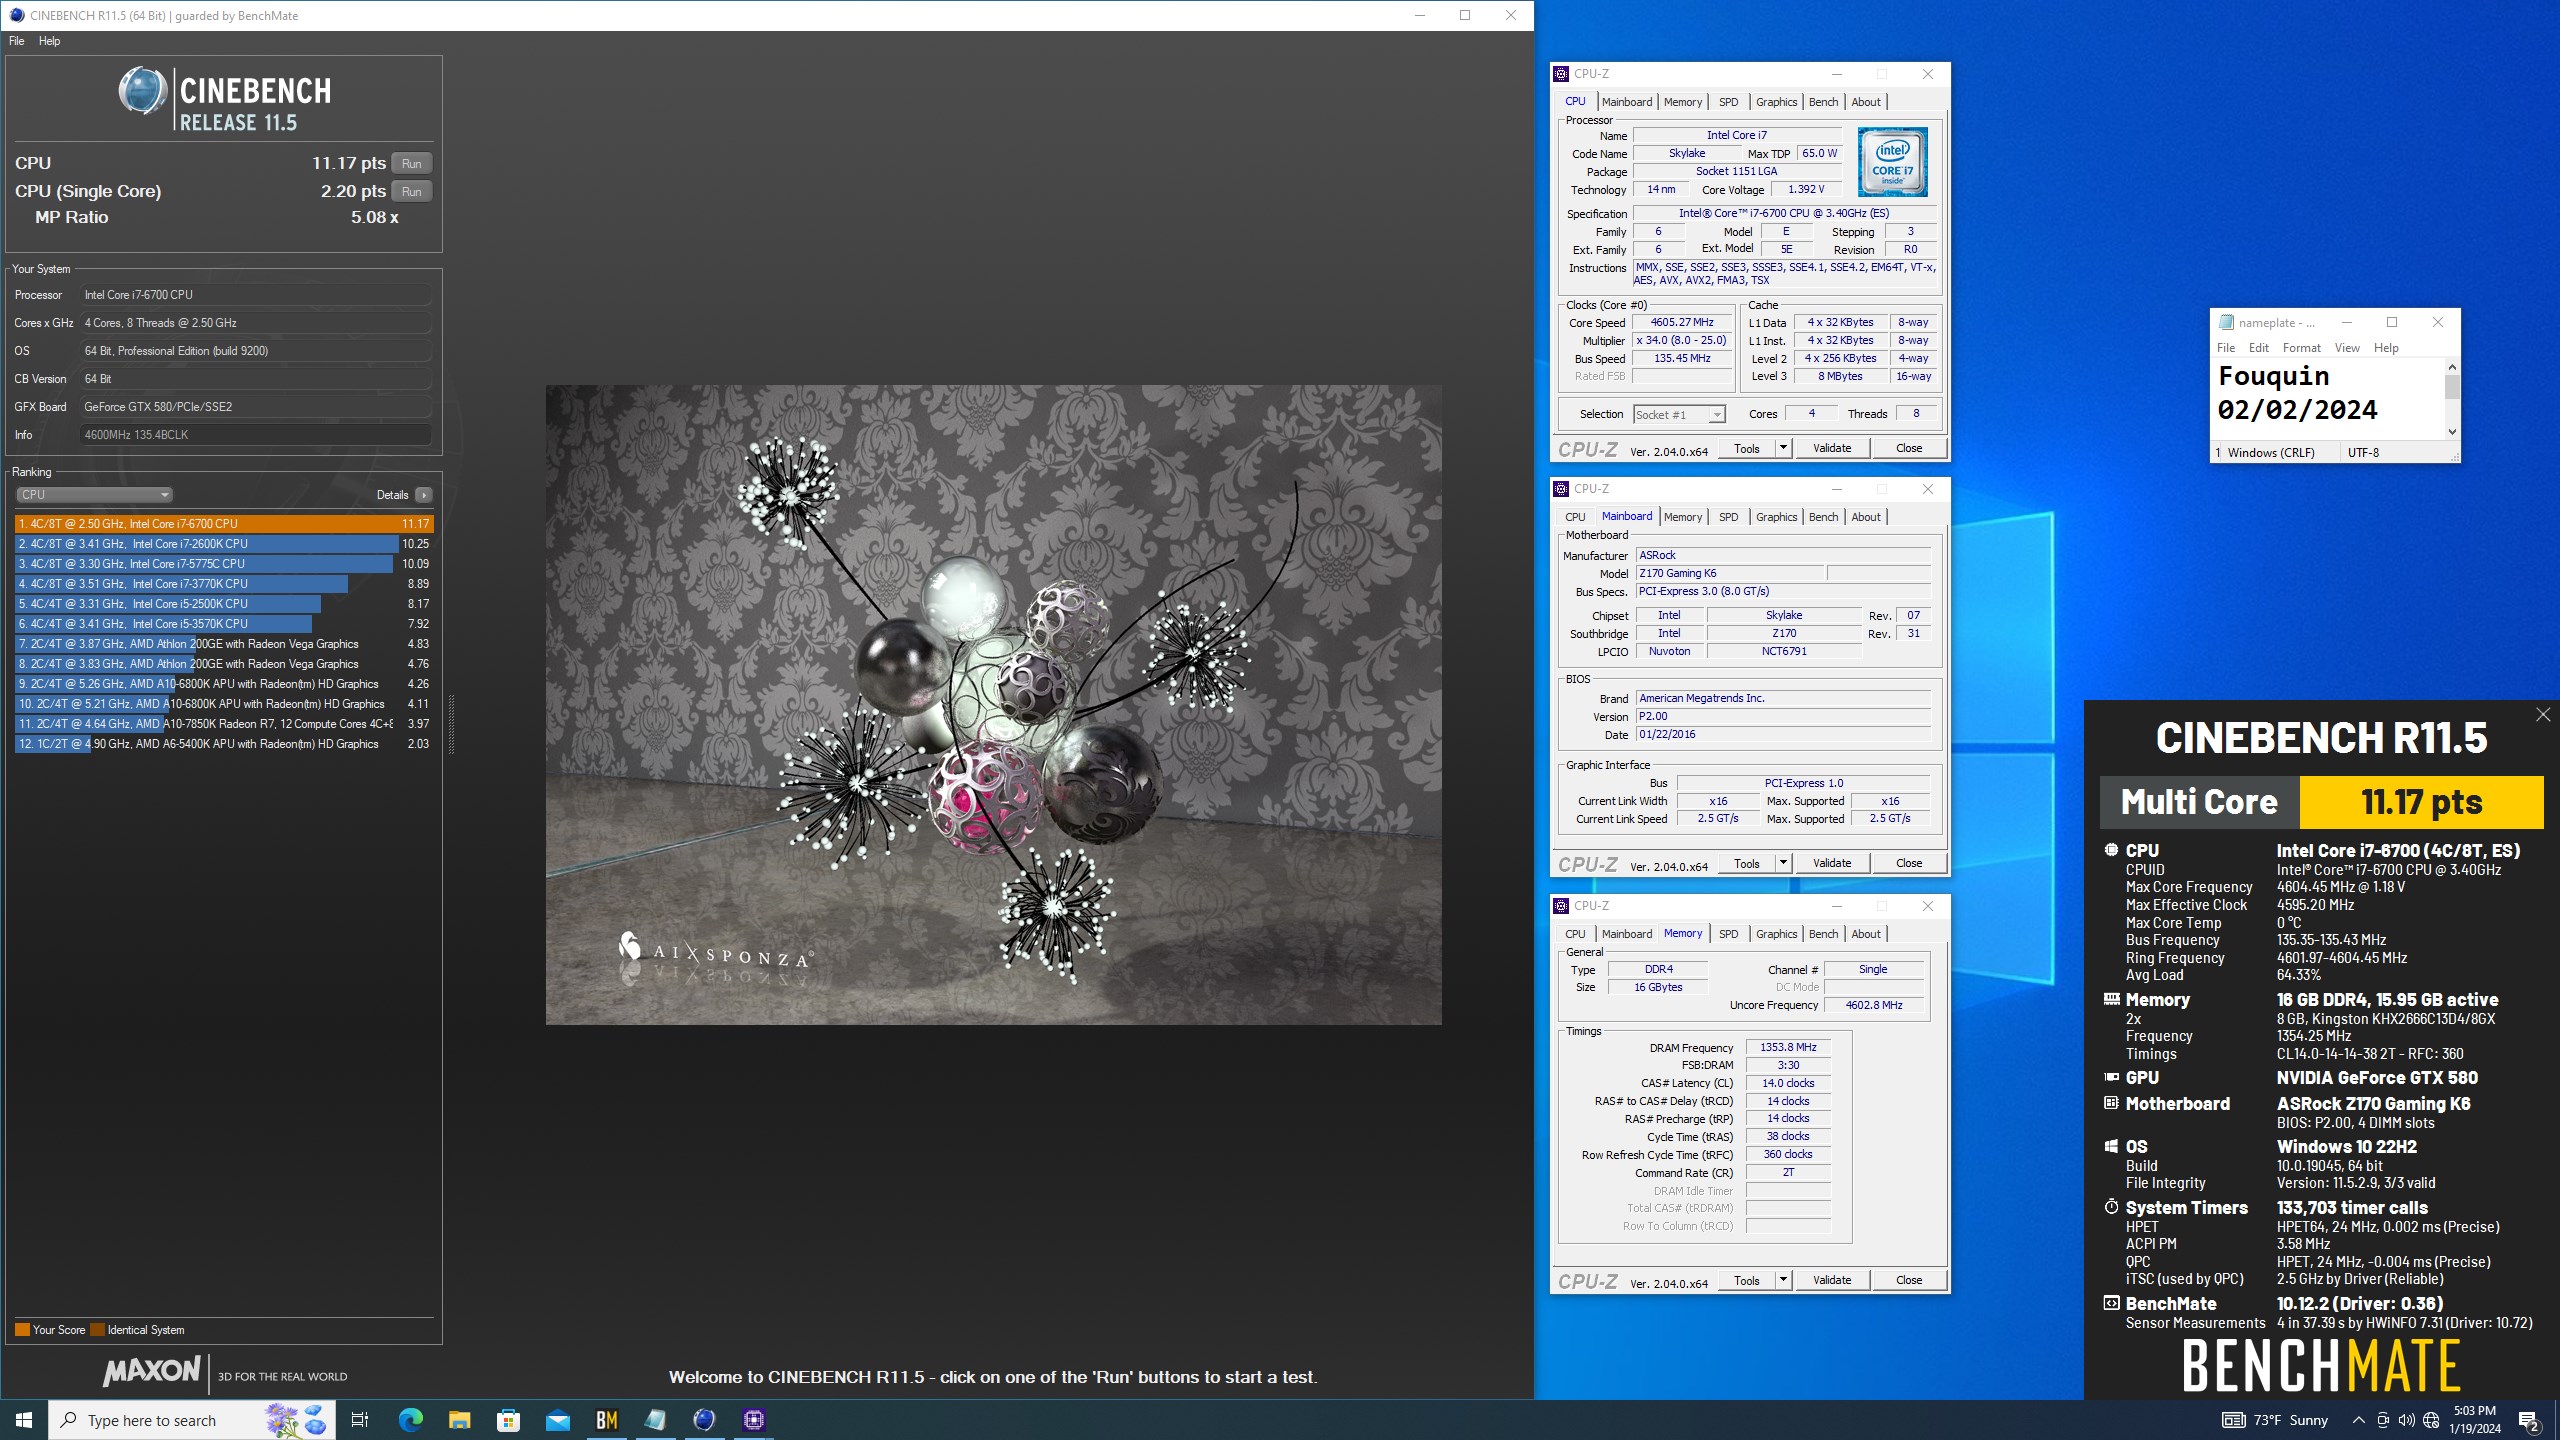Click Notepad vertical scrollbar down arrow
Viewport: 2560px width, 1440px height.
coord(2452,432)
